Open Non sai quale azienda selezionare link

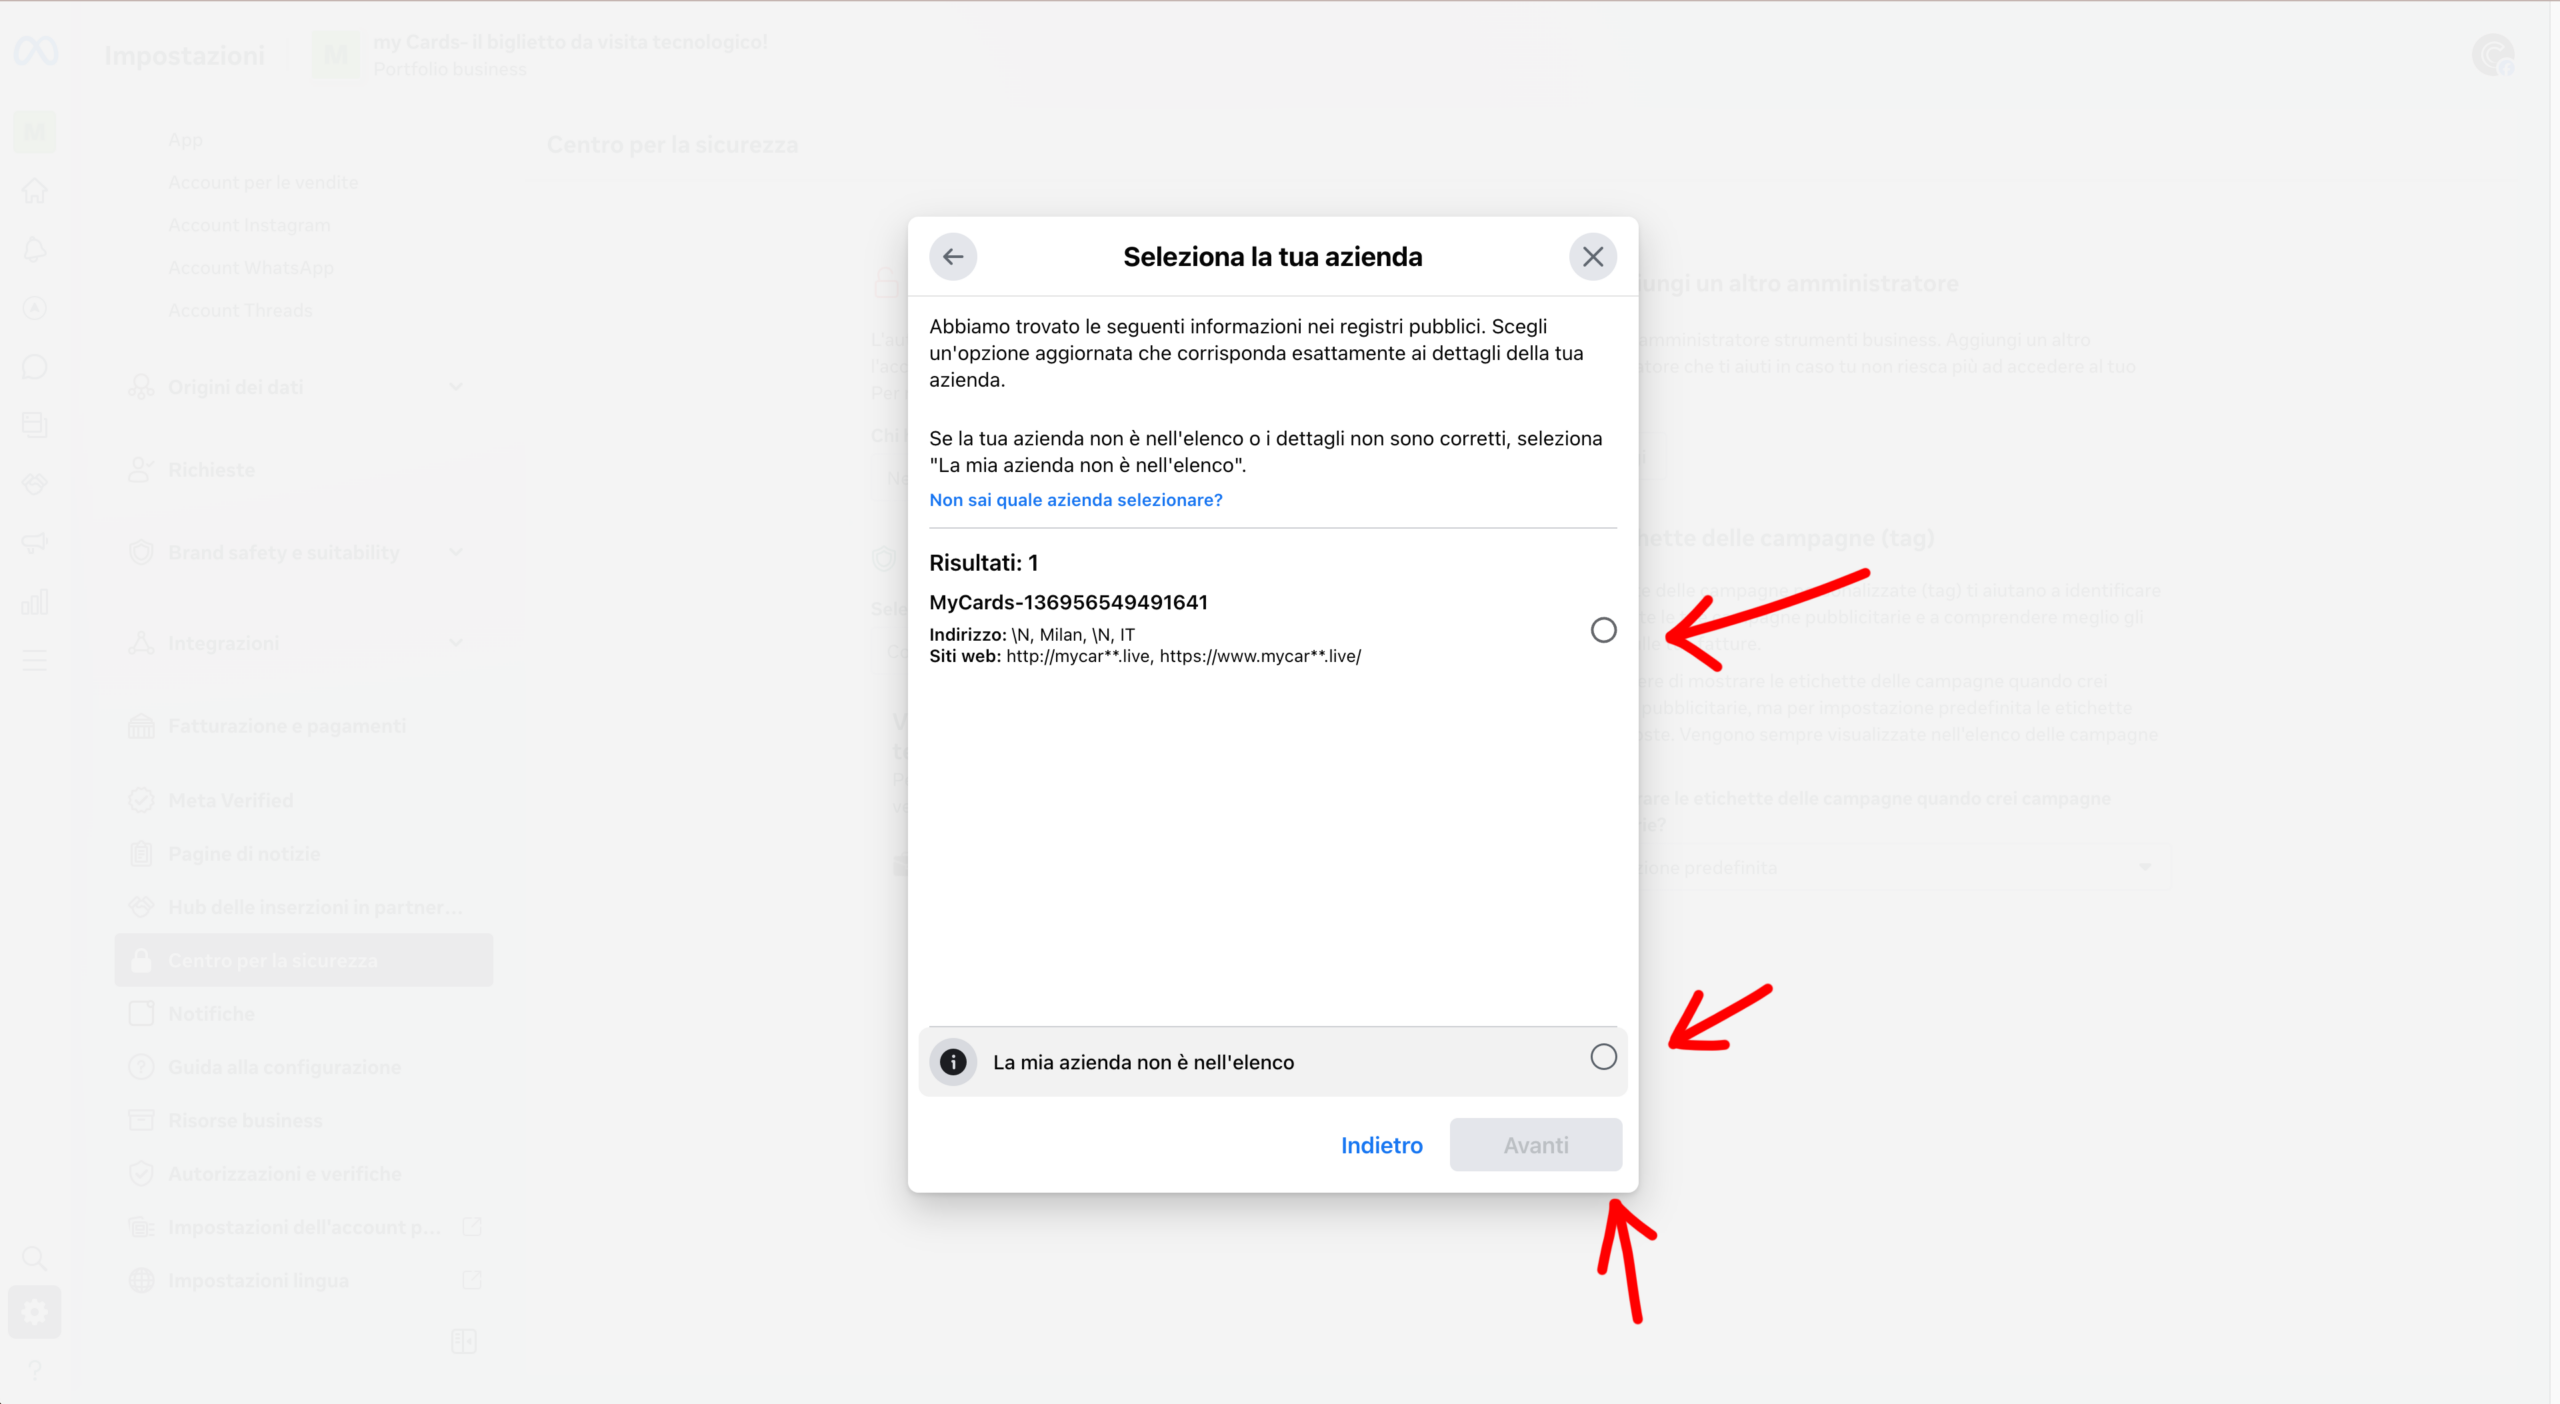(1075, 500)
